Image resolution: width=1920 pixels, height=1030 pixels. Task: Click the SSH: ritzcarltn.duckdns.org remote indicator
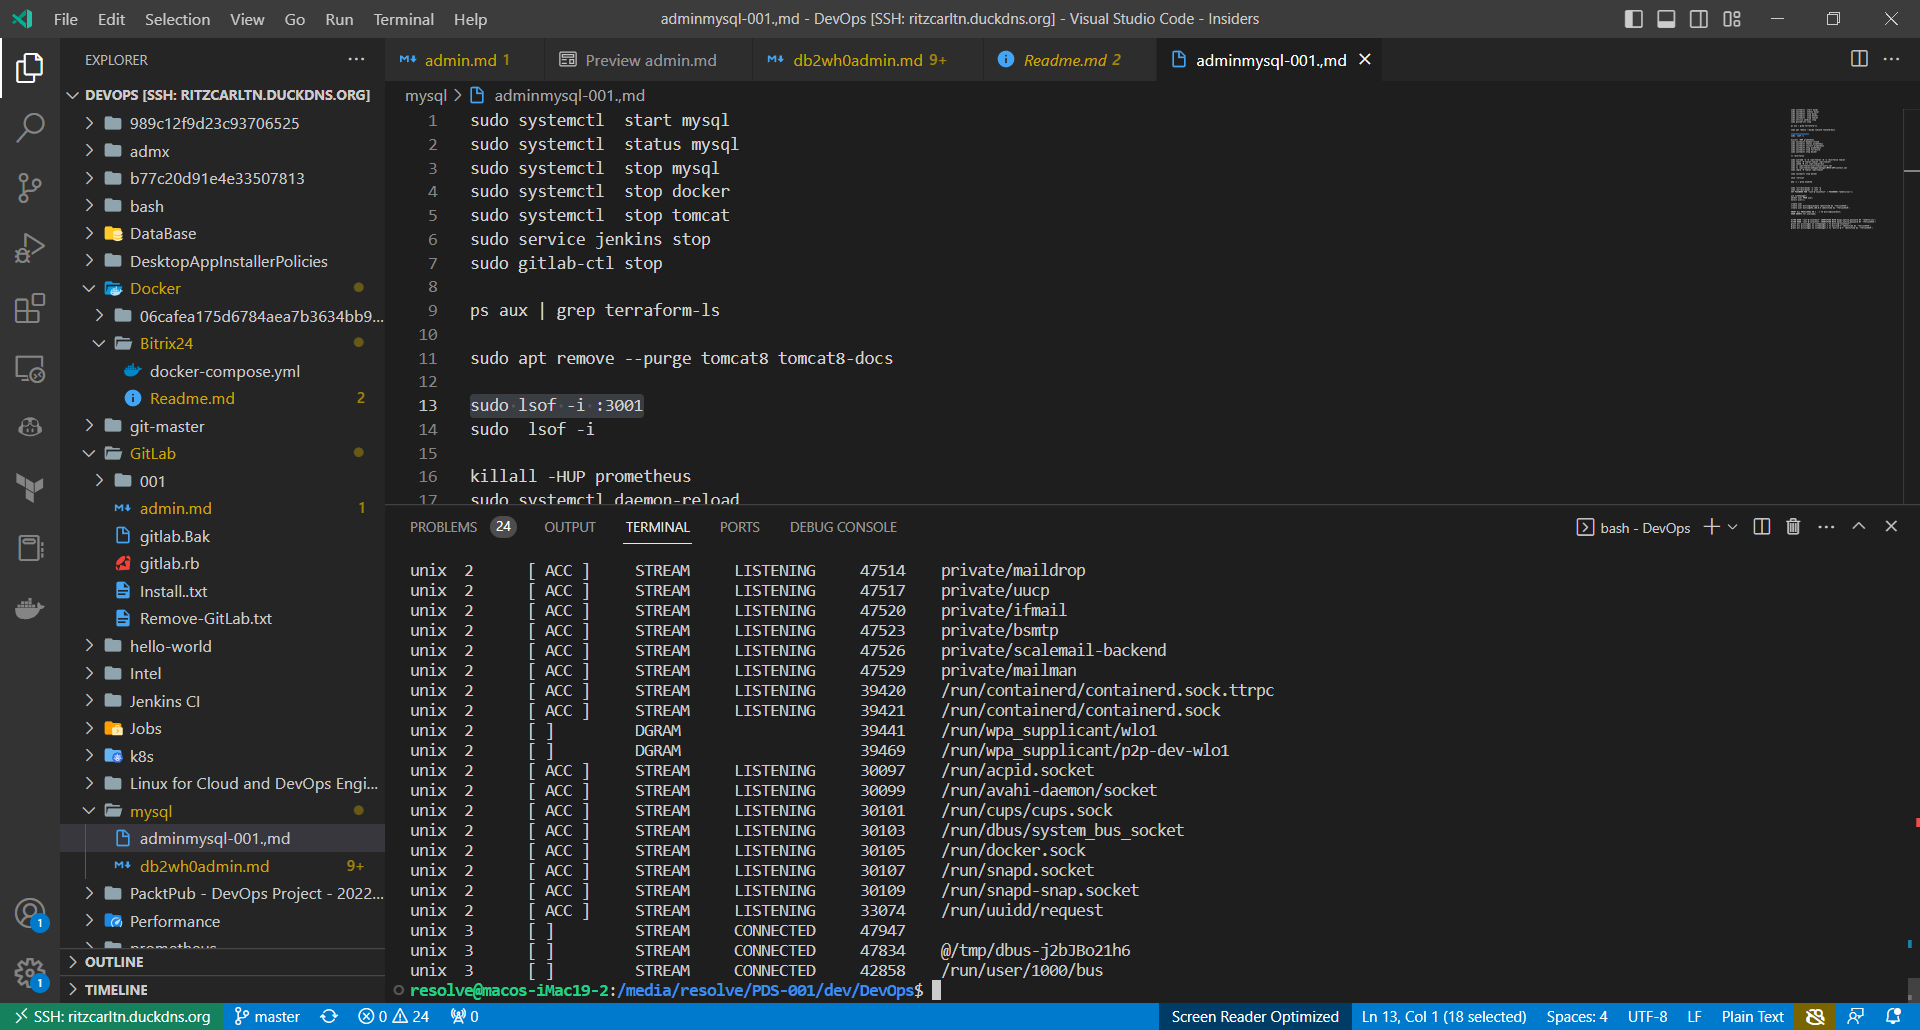point(112,1016)
